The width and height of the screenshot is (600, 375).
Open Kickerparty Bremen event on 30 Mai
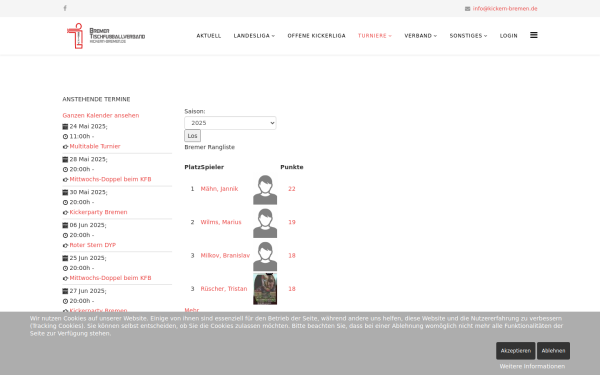98,212
